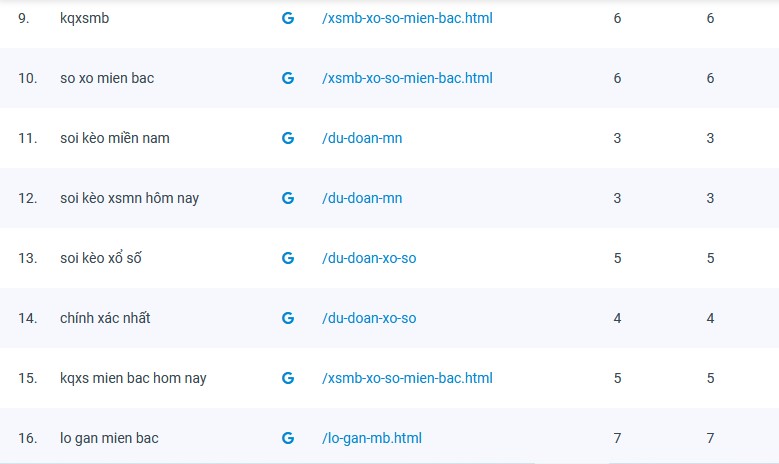Select the keyword text lo gan mien bac
Image resolution: width=779 pixels, height=464 pixels.
109,438
